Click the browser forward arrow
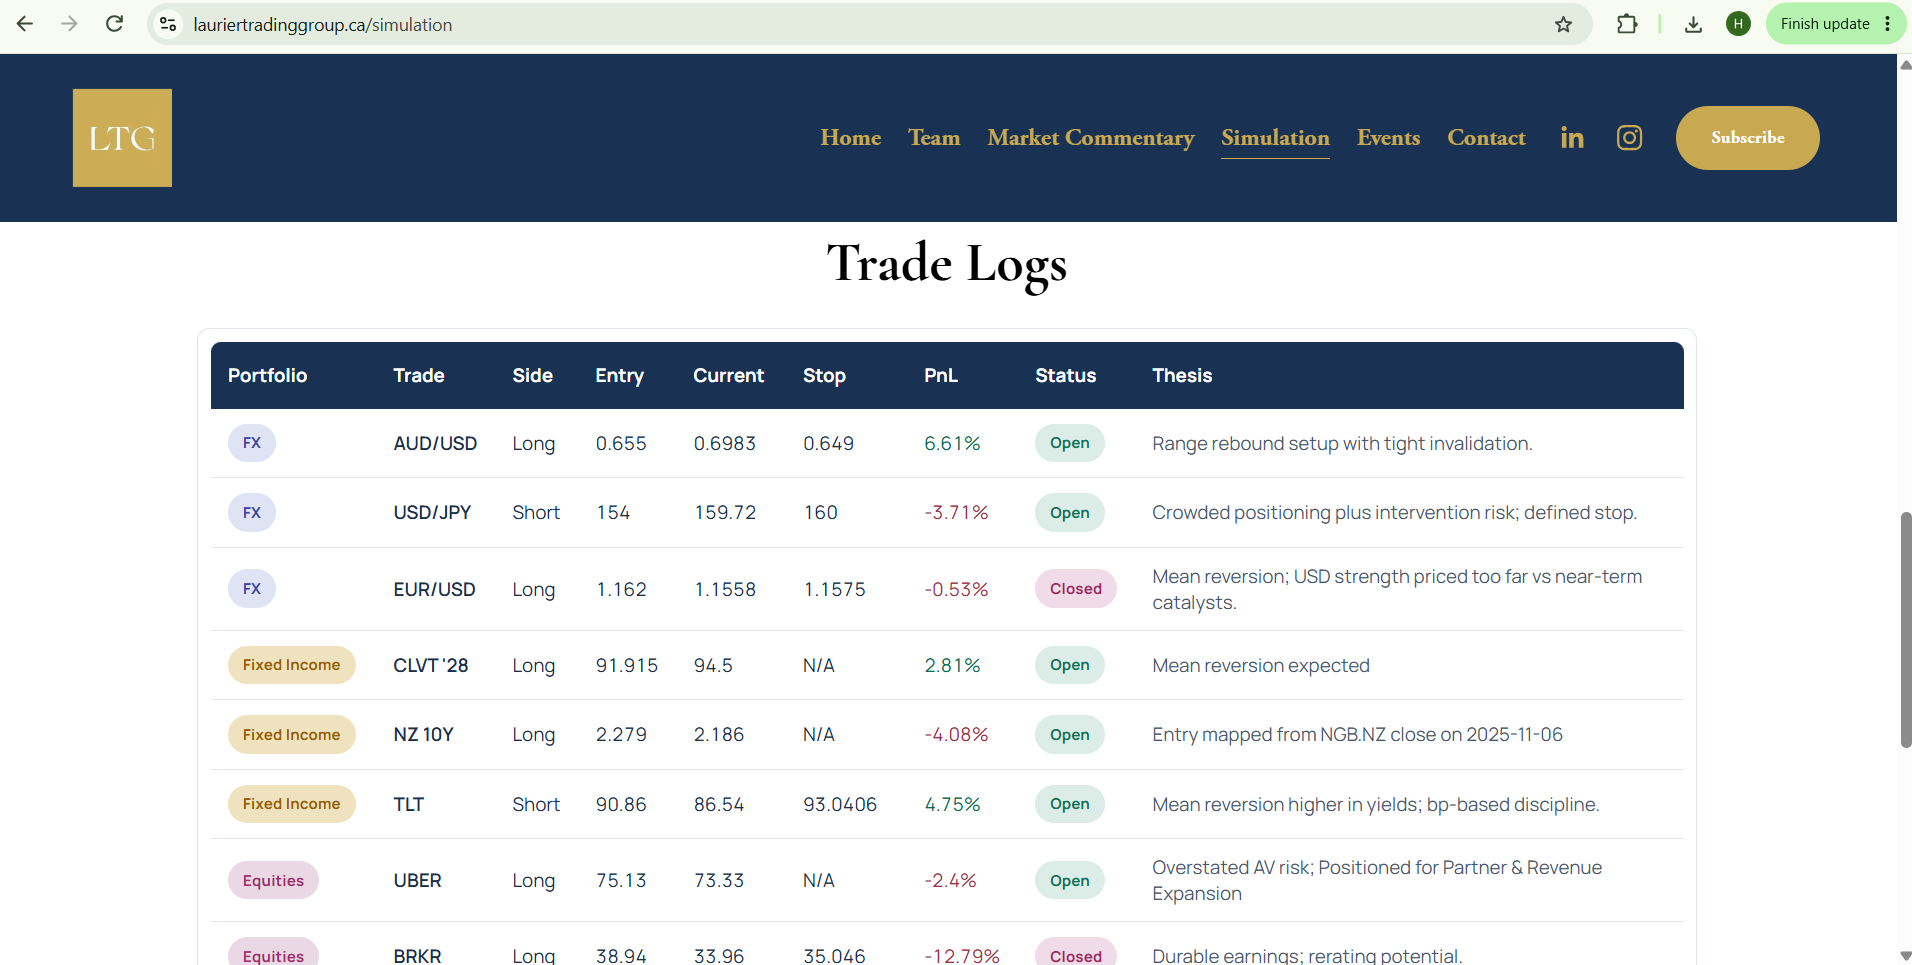The width and height of the screenshot is (1912, 965). pos(69,24)
